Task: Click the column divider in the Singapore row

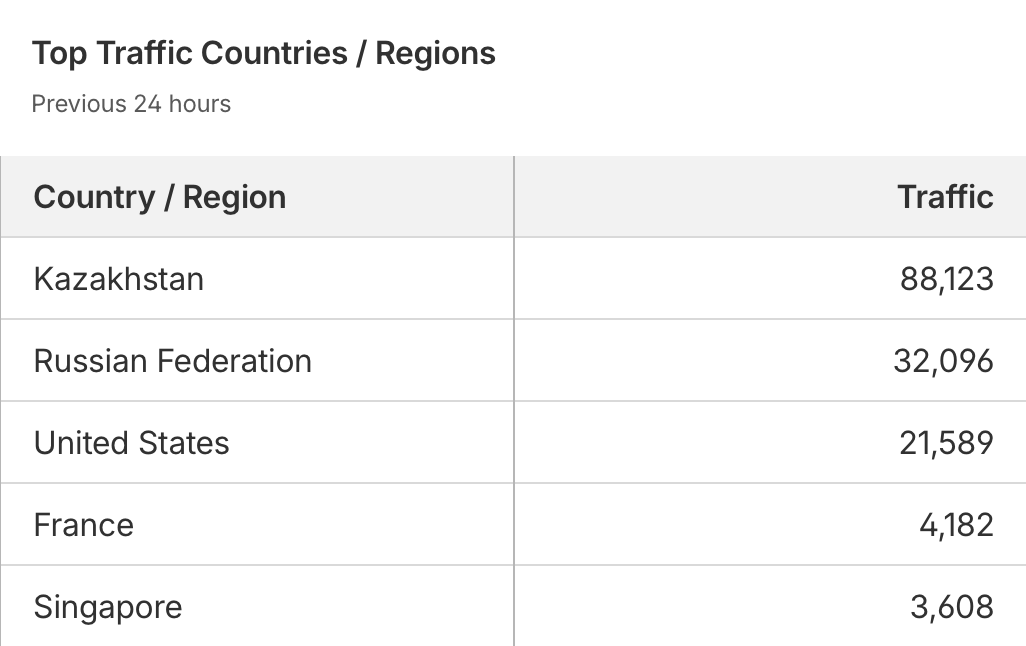Action: click(x=514, y=607)
